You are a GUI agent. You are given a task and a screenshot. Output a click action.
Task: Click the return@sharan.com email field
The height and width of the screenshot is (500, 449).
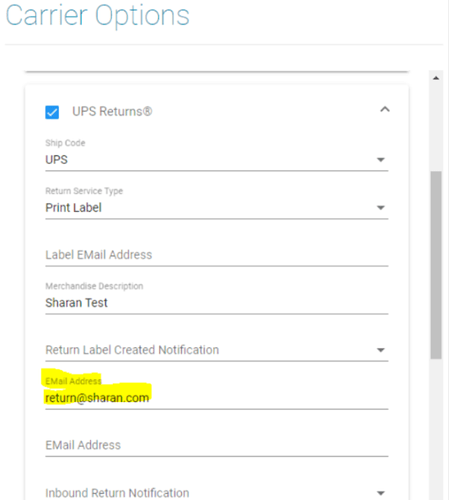point(217,398)
